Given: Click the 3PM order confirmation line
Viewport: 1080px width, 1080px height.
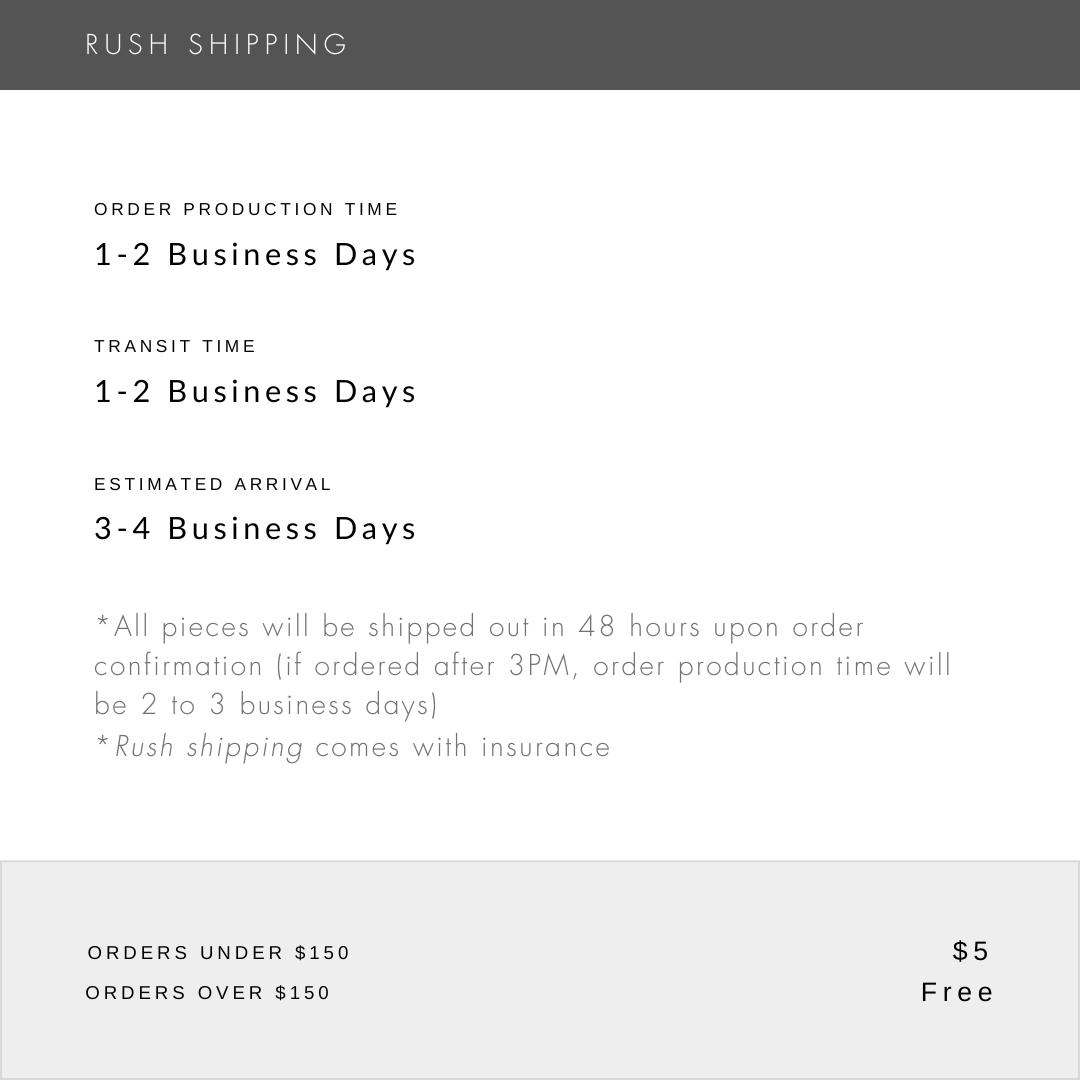Looking at the screenshot, I should coord(522,666).
